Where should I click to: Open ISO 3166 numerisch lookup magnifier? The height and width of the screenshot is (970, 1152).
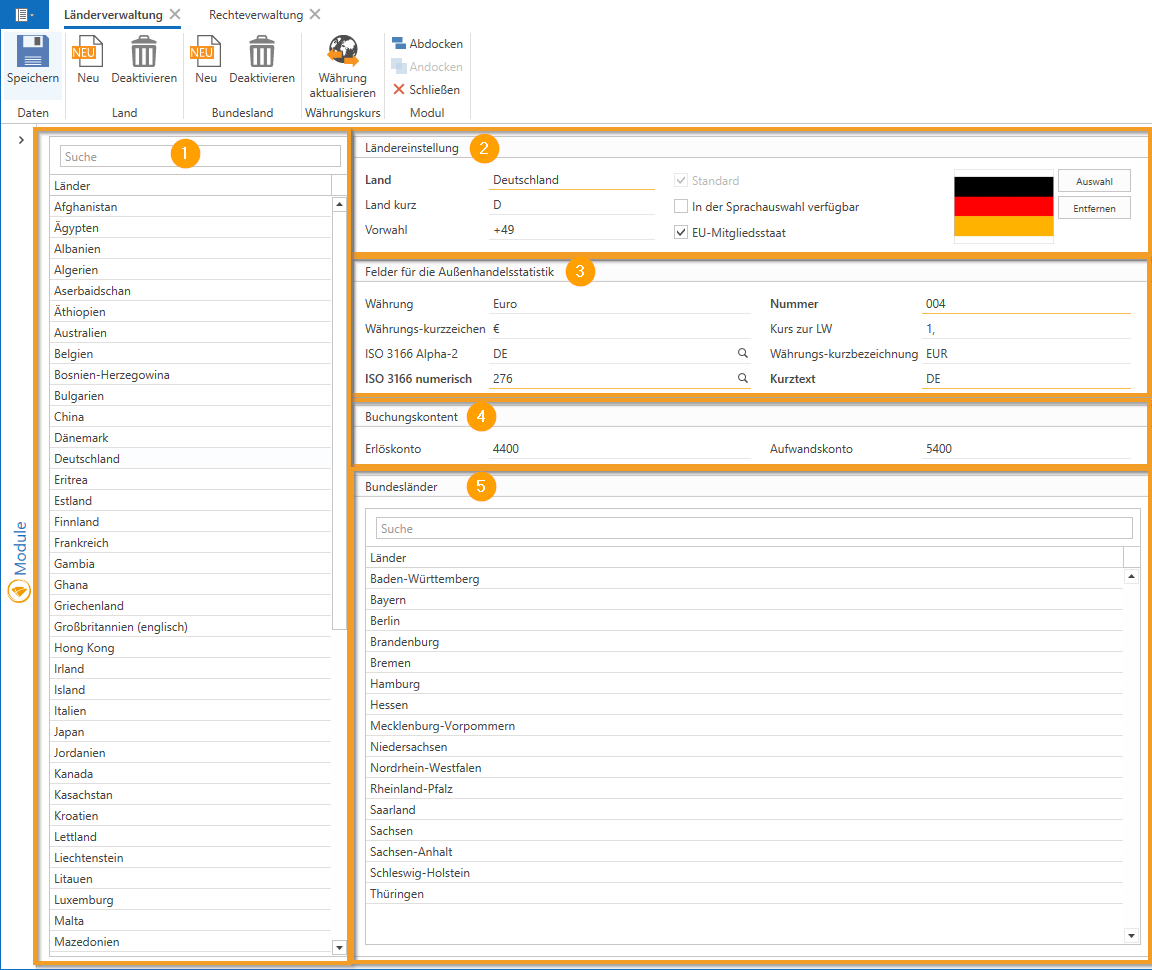tap(743, 379)
